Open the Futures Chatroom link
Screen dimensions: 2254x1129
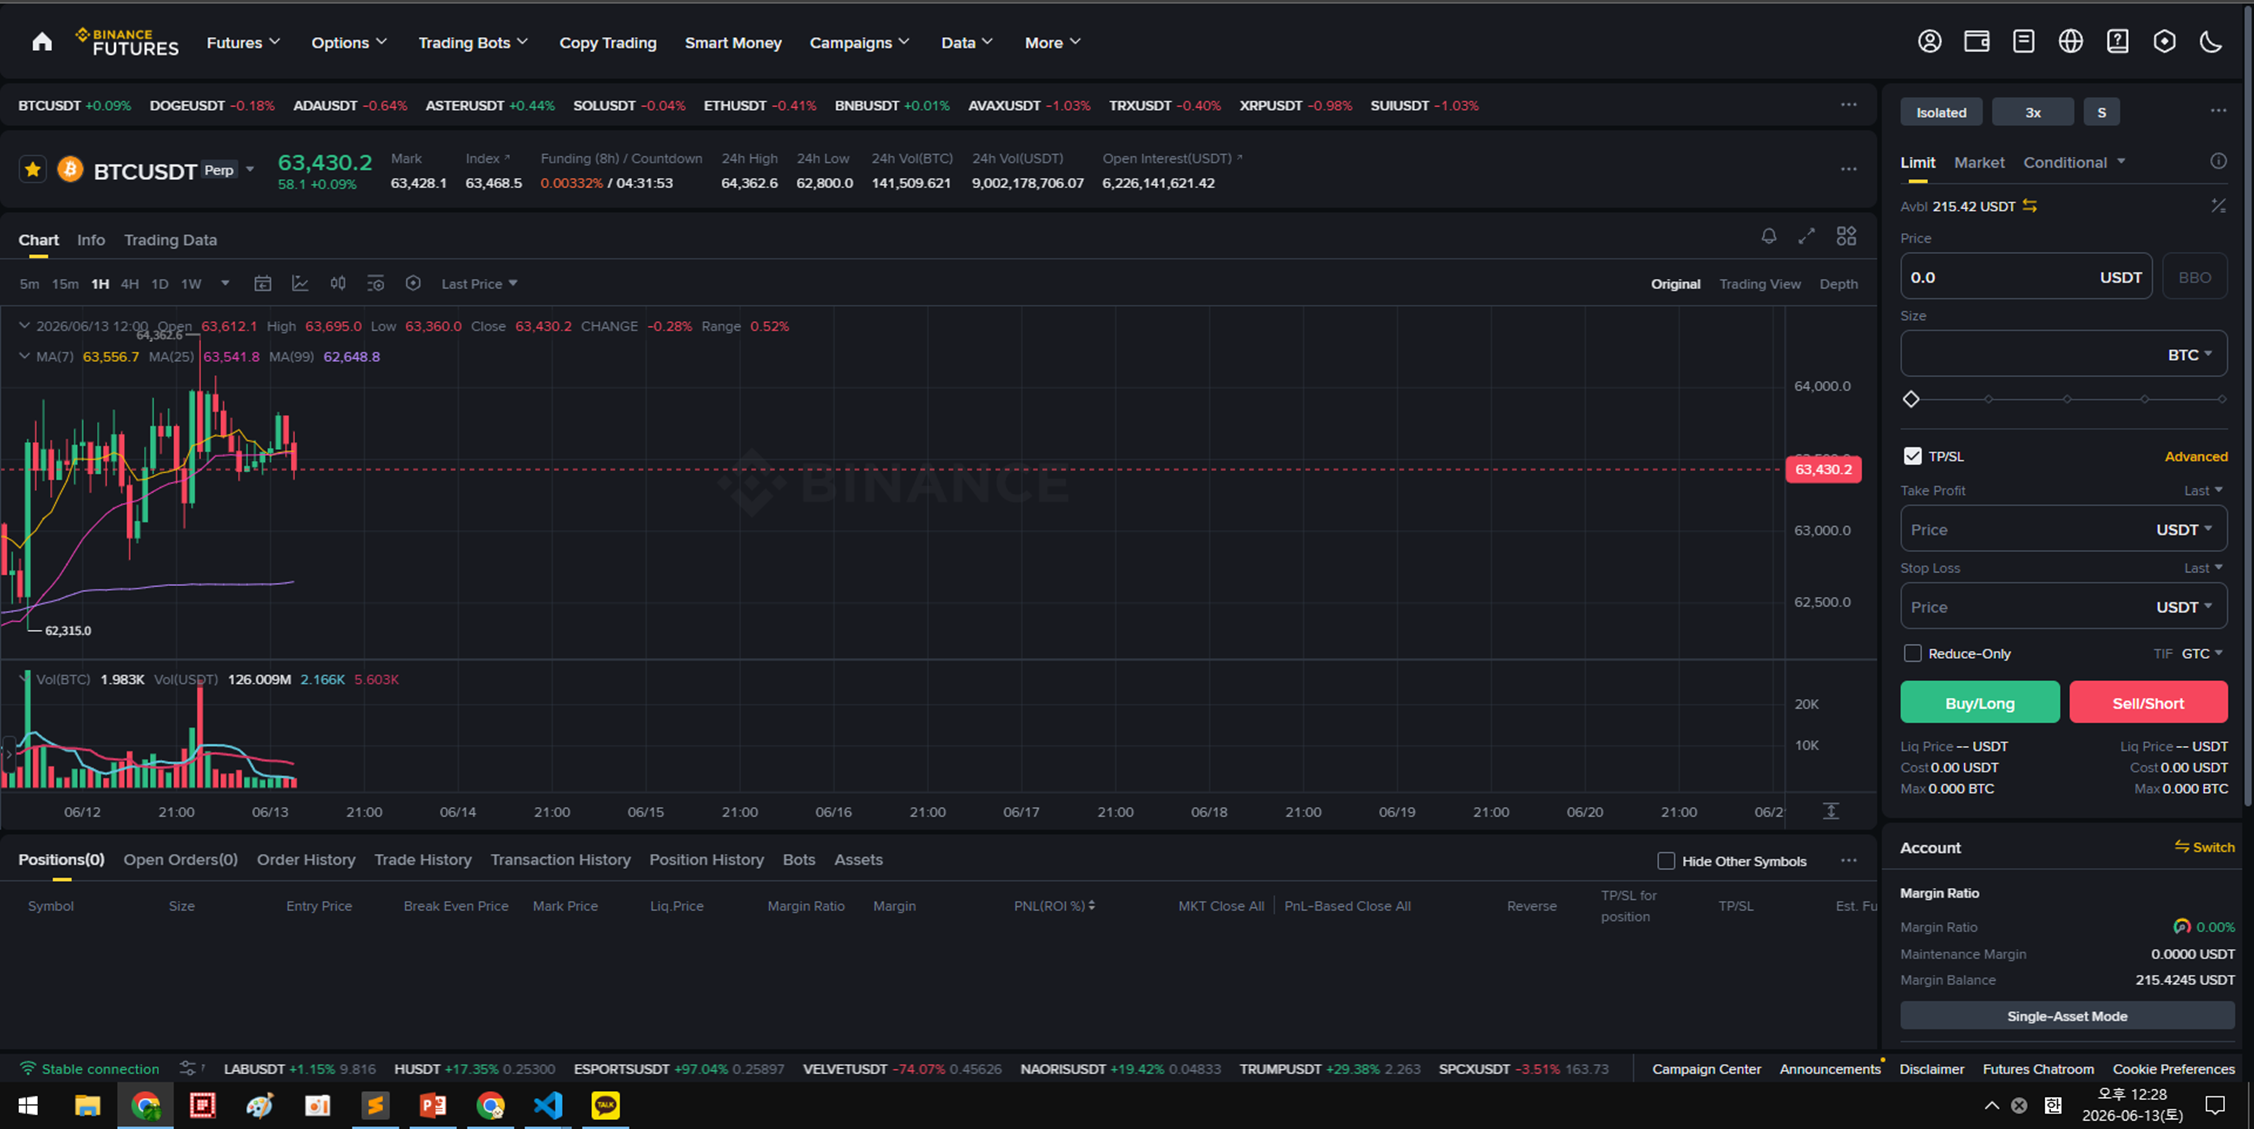pos(2038,1069)
